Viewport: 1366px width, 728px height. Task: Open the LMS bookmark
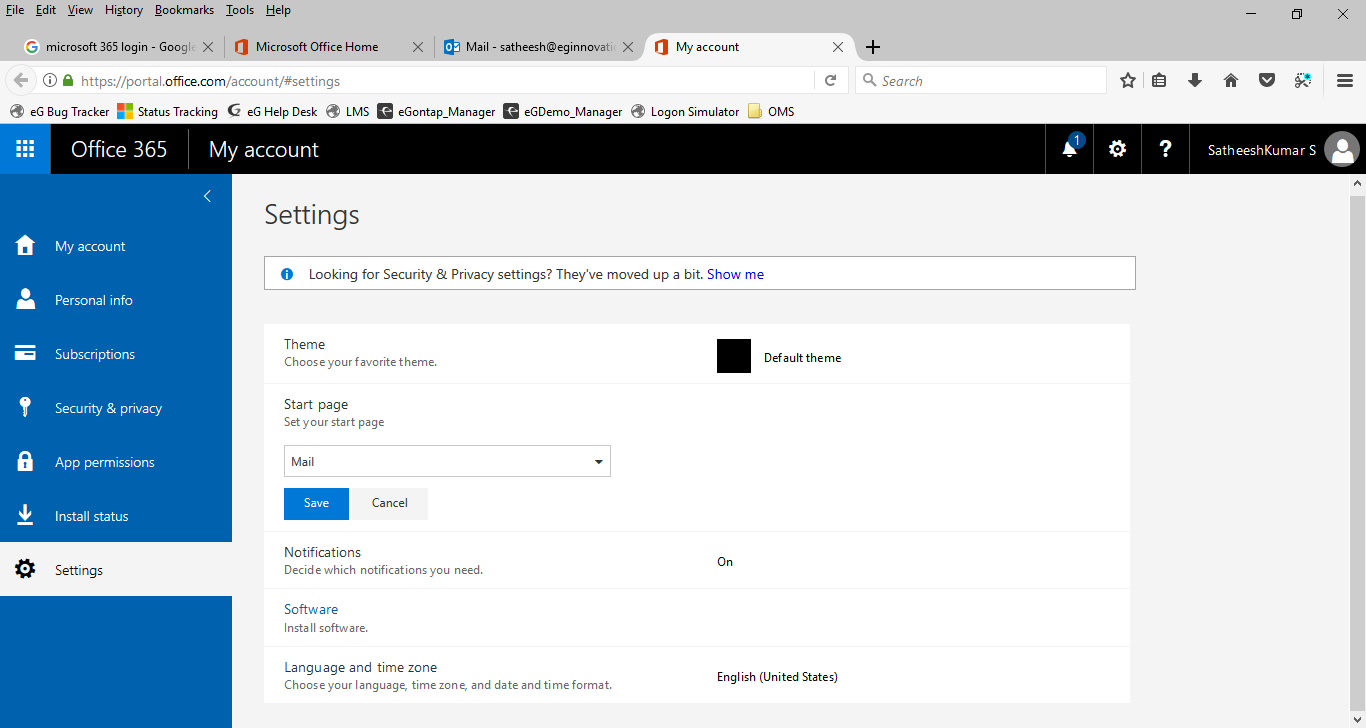(x=348, y=112)
